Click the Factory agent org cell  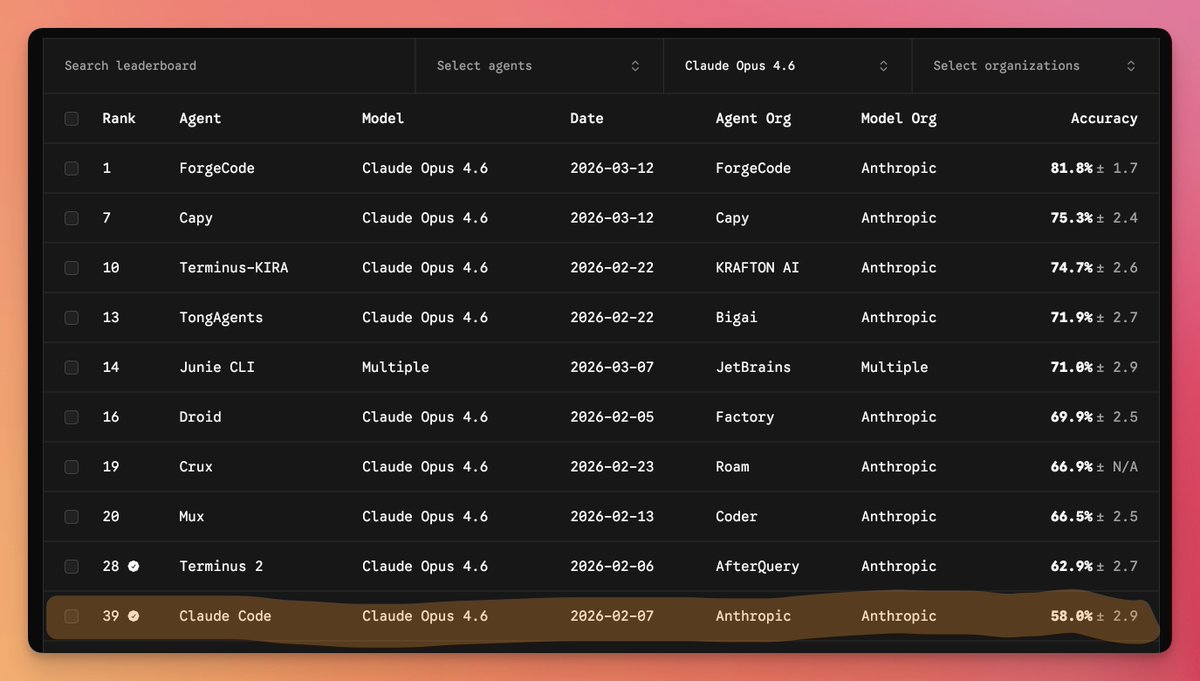tap(745, 417)
